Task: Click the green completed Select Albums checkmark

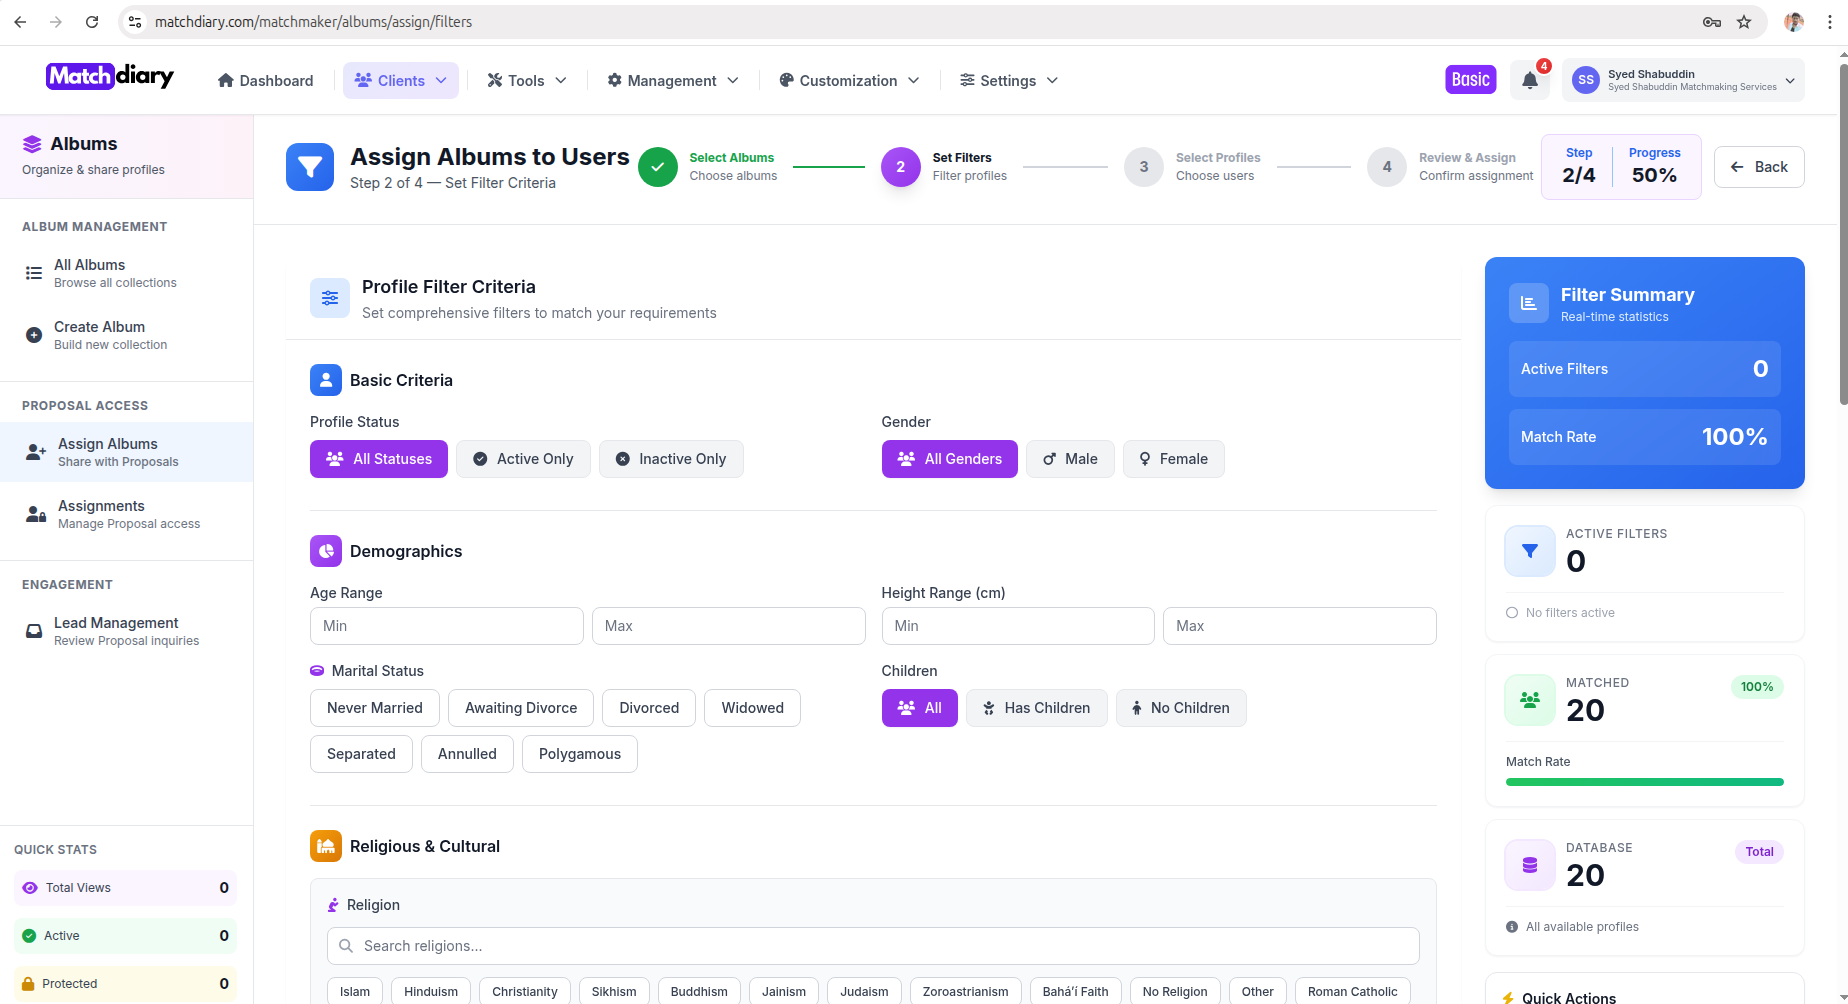Action: pos(658,167)
